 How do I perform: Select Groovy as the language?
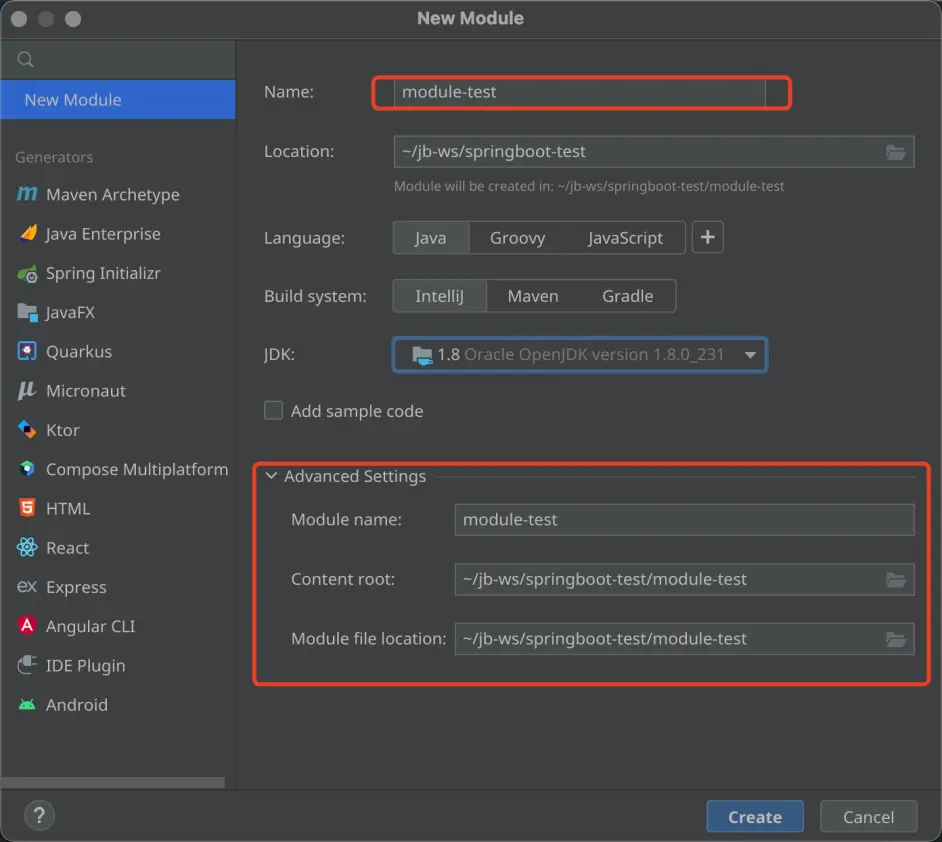pyautogui.click(x=517, y=237)
